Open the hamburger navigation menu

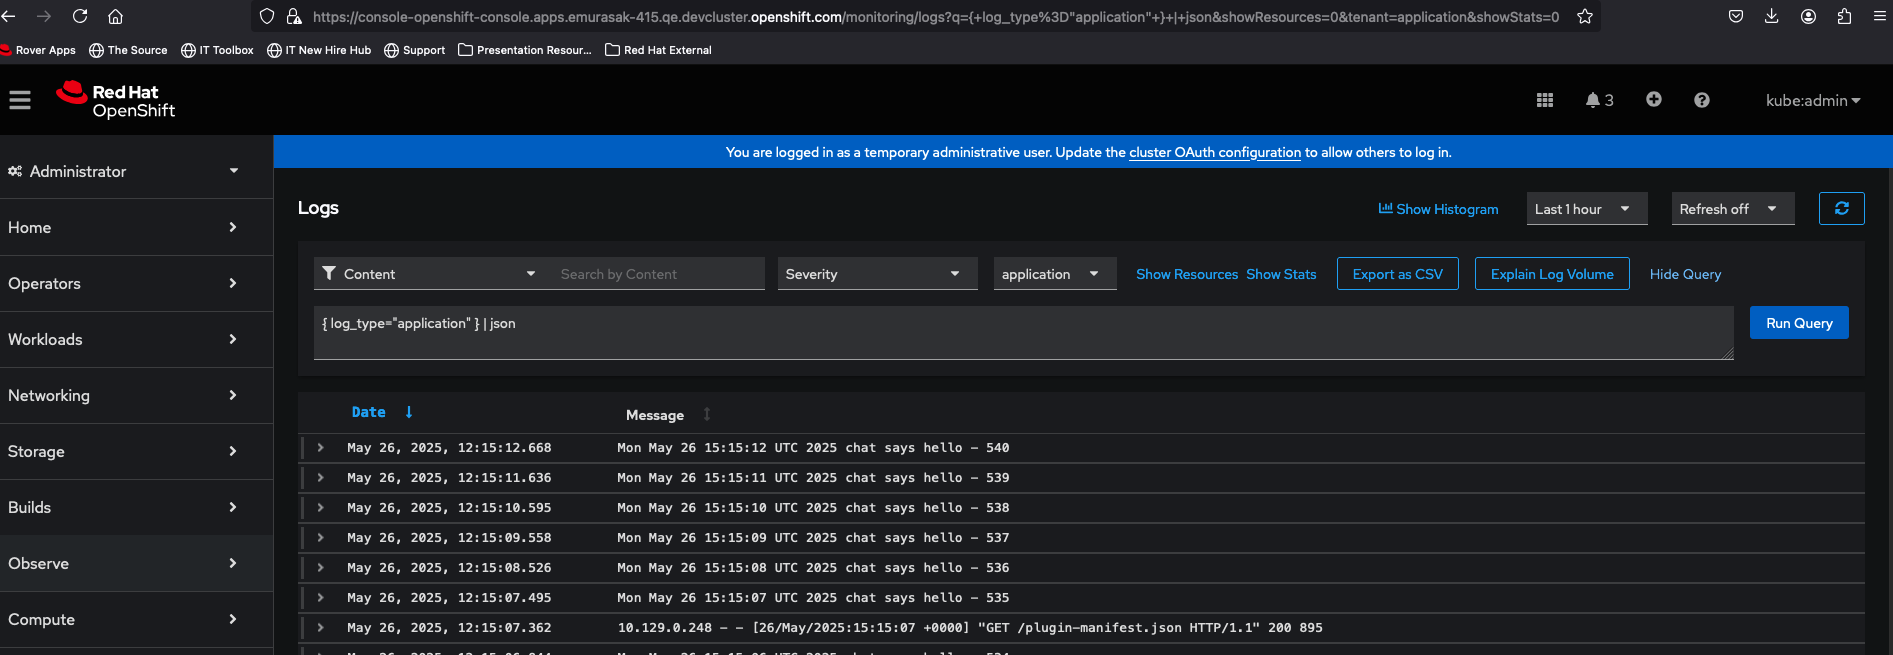20,100
